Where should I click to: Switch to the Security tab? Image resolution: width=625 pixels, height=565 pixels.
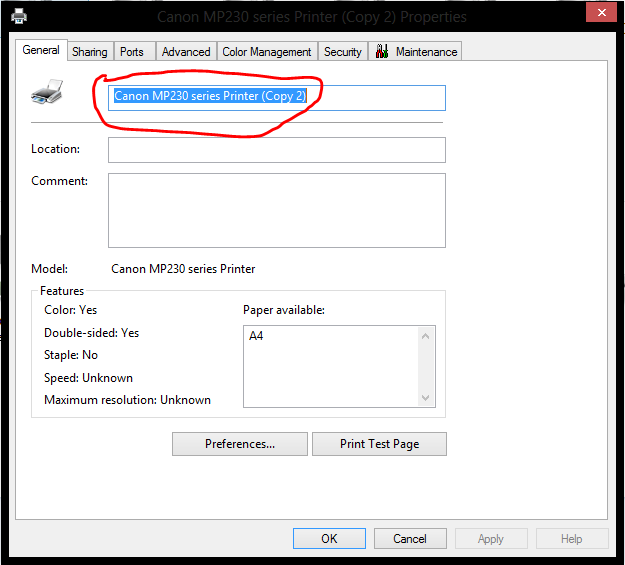343,51
